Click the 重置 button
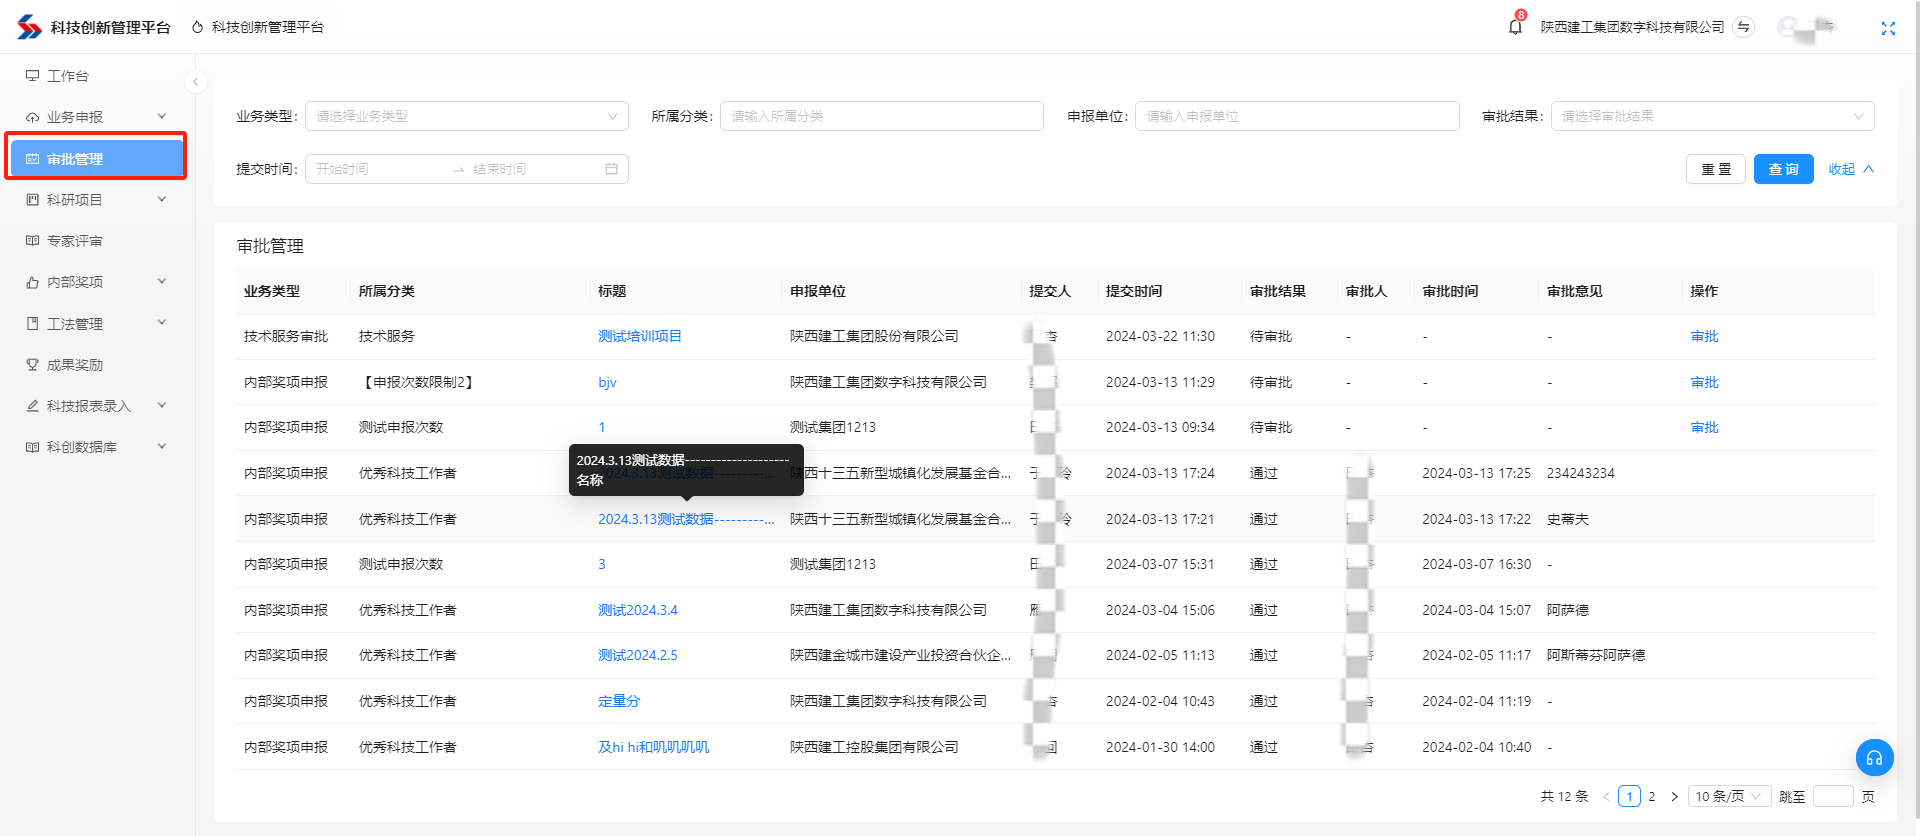Image resolution: width=1920 pixels, height=836 pixels. (1715, 169)
